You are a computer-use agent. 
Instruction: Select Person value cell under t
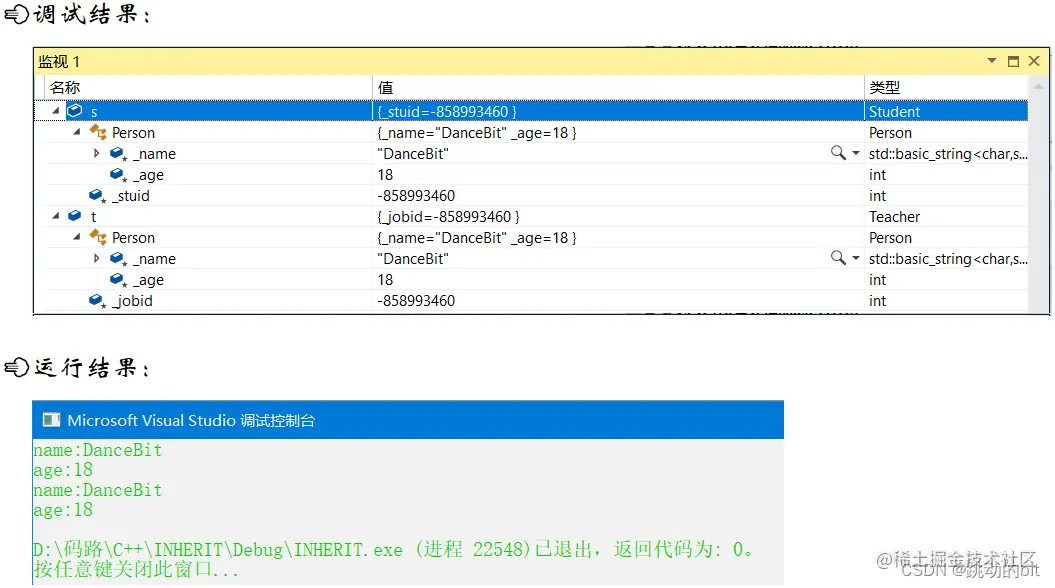pyautogui.click(x=476, y=238)
